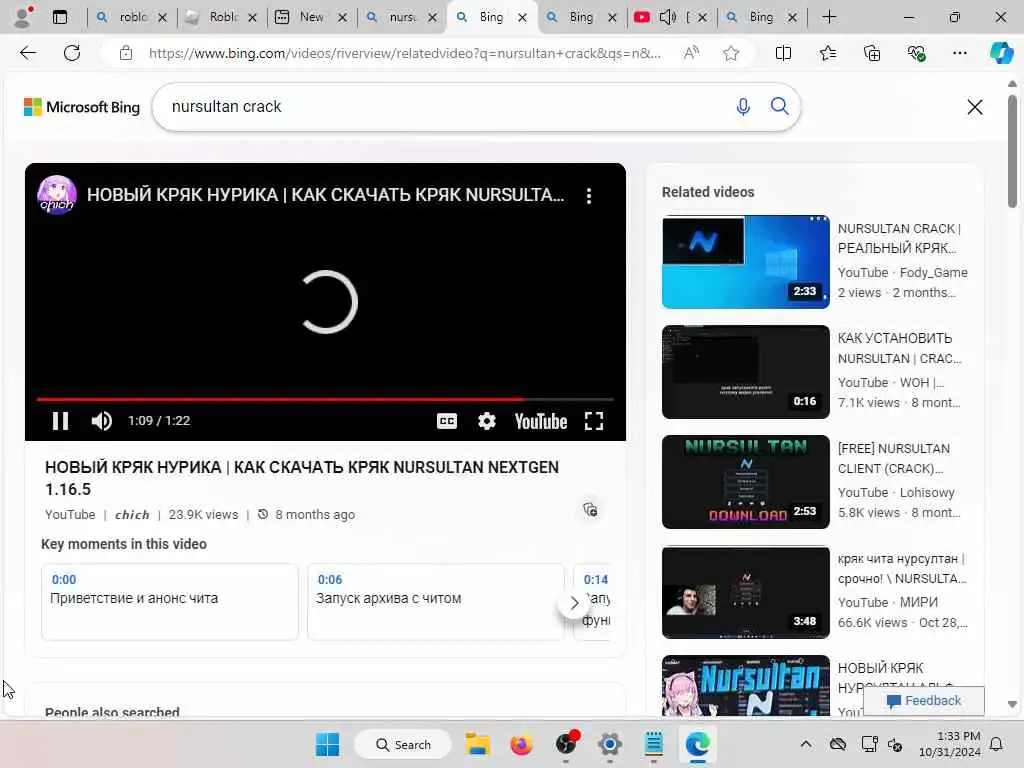Toggle closed captions CC button
Screen dimensions: 1024x768
(447, 421)
